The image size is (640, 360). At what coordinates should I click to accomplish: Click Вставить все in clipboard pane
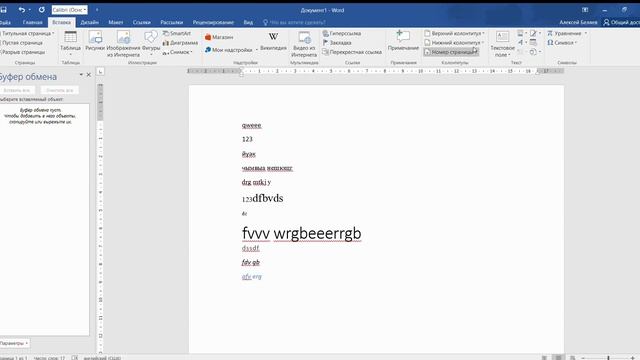click(x=17, y=90)
